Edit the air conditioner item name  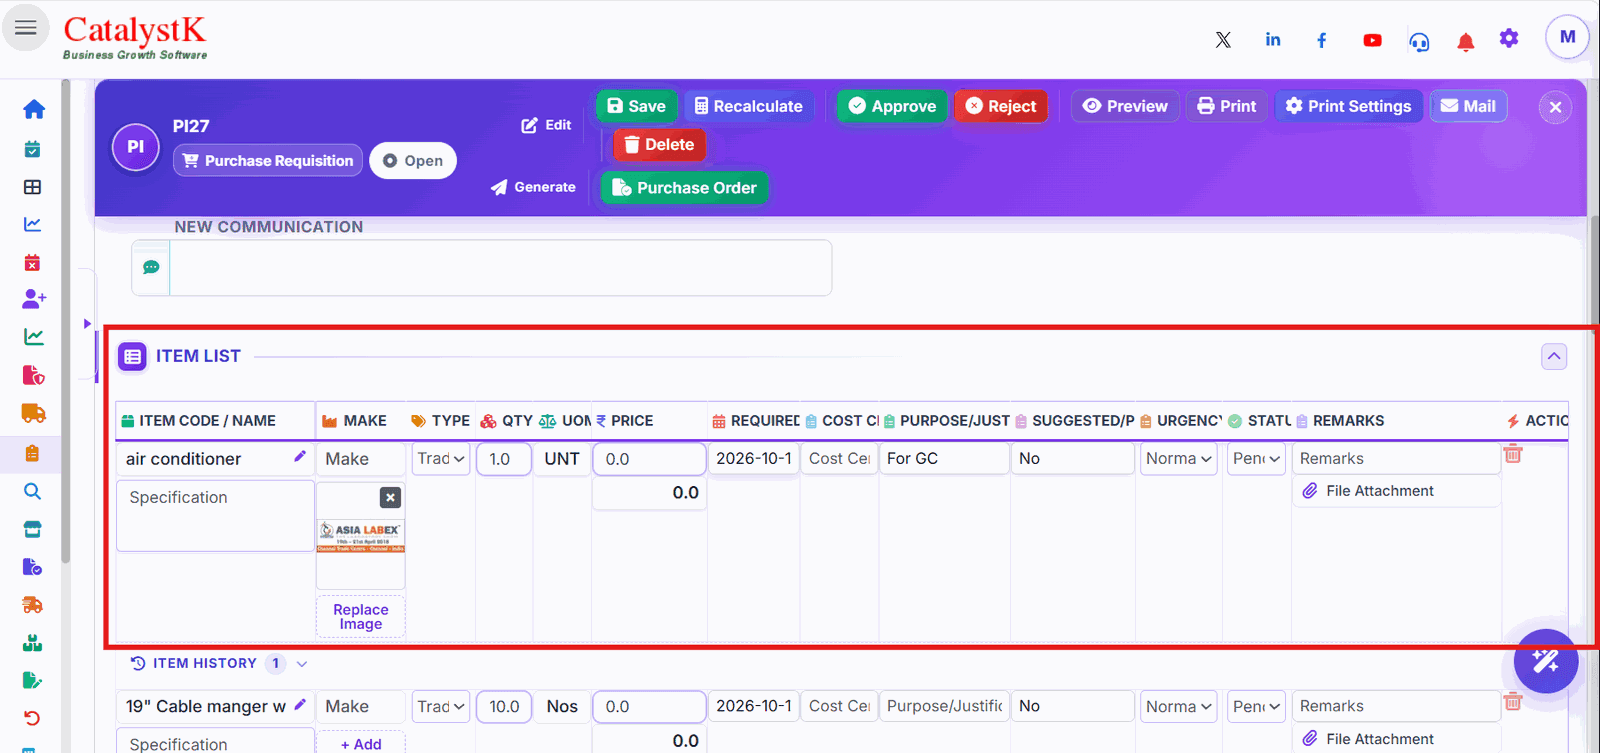[300, 456]
